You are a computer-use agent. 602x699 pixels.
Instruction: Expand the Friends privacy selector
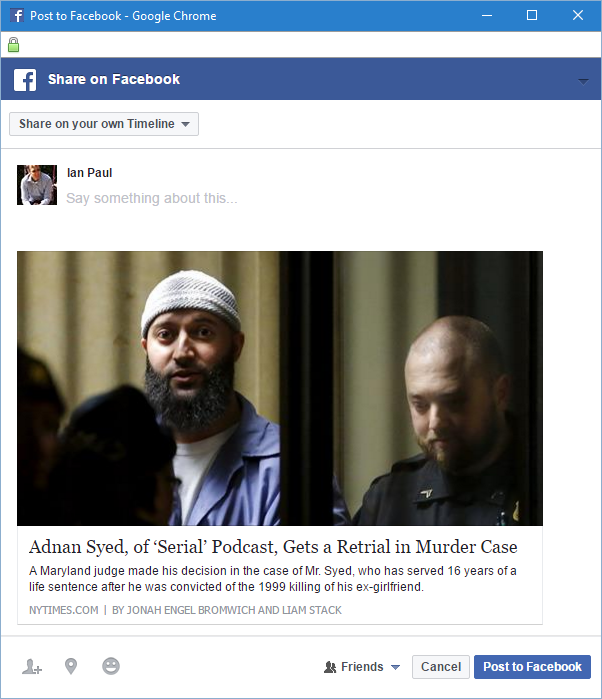click(362, 667)
